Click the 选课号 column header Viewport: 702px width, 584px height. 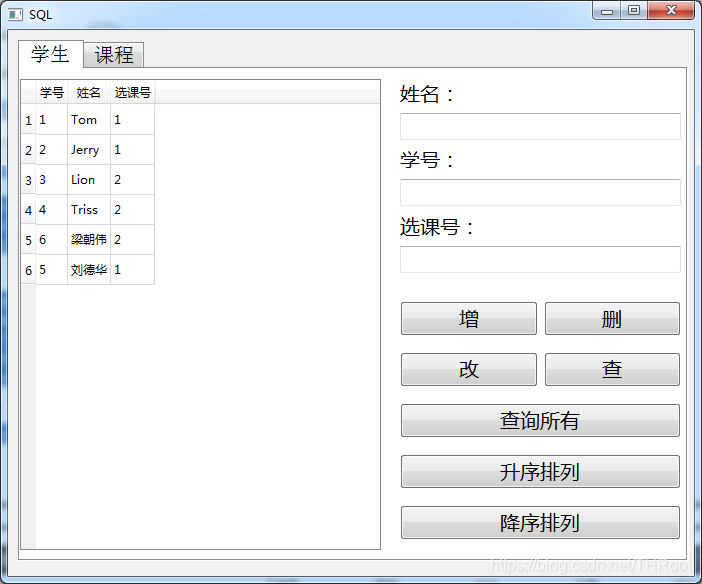133,93
